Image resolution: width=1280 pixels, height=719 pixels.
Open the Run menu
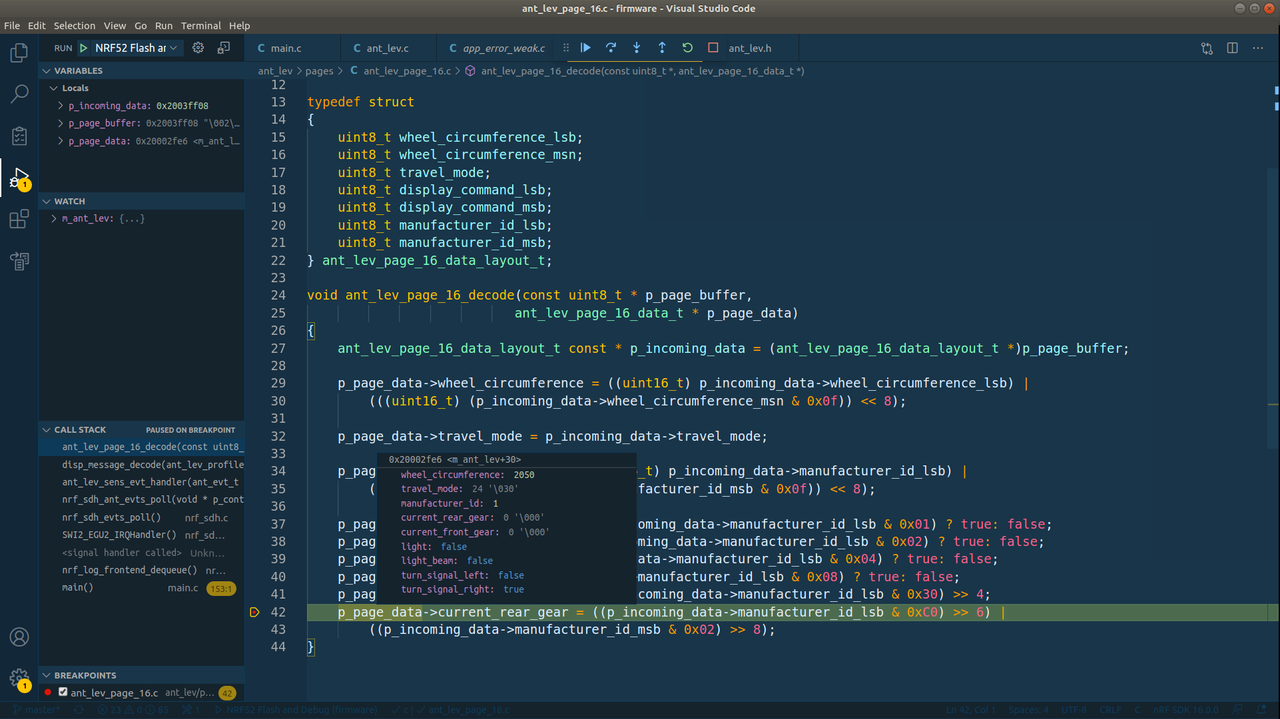pos(164,25)
